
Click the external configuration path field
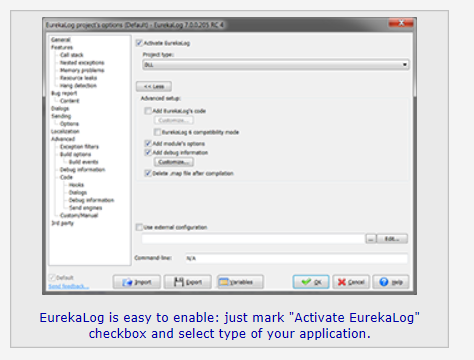[253, 239]
